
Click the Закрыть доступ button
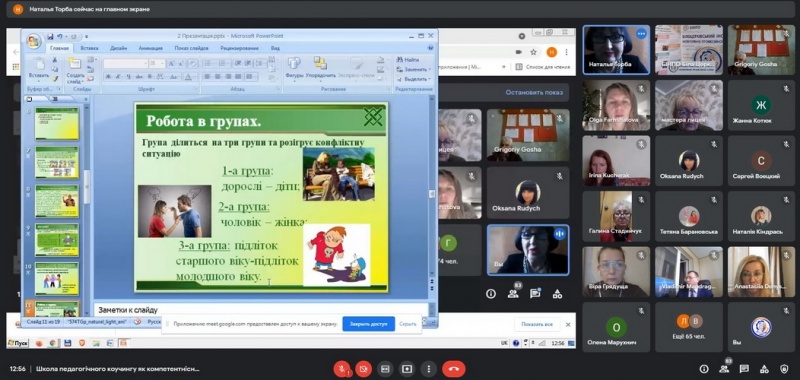coord(368,324)
